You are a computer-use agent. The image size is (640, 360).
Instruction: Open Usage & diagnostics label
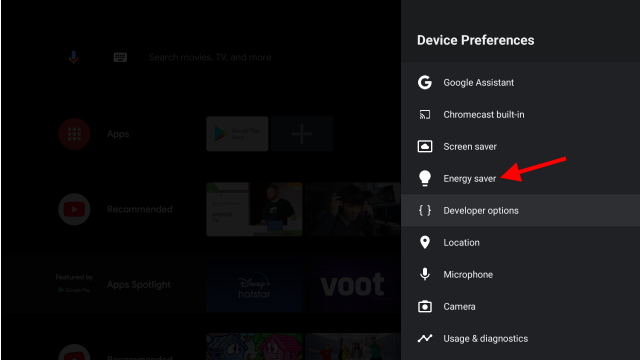(x=485, y=339)
